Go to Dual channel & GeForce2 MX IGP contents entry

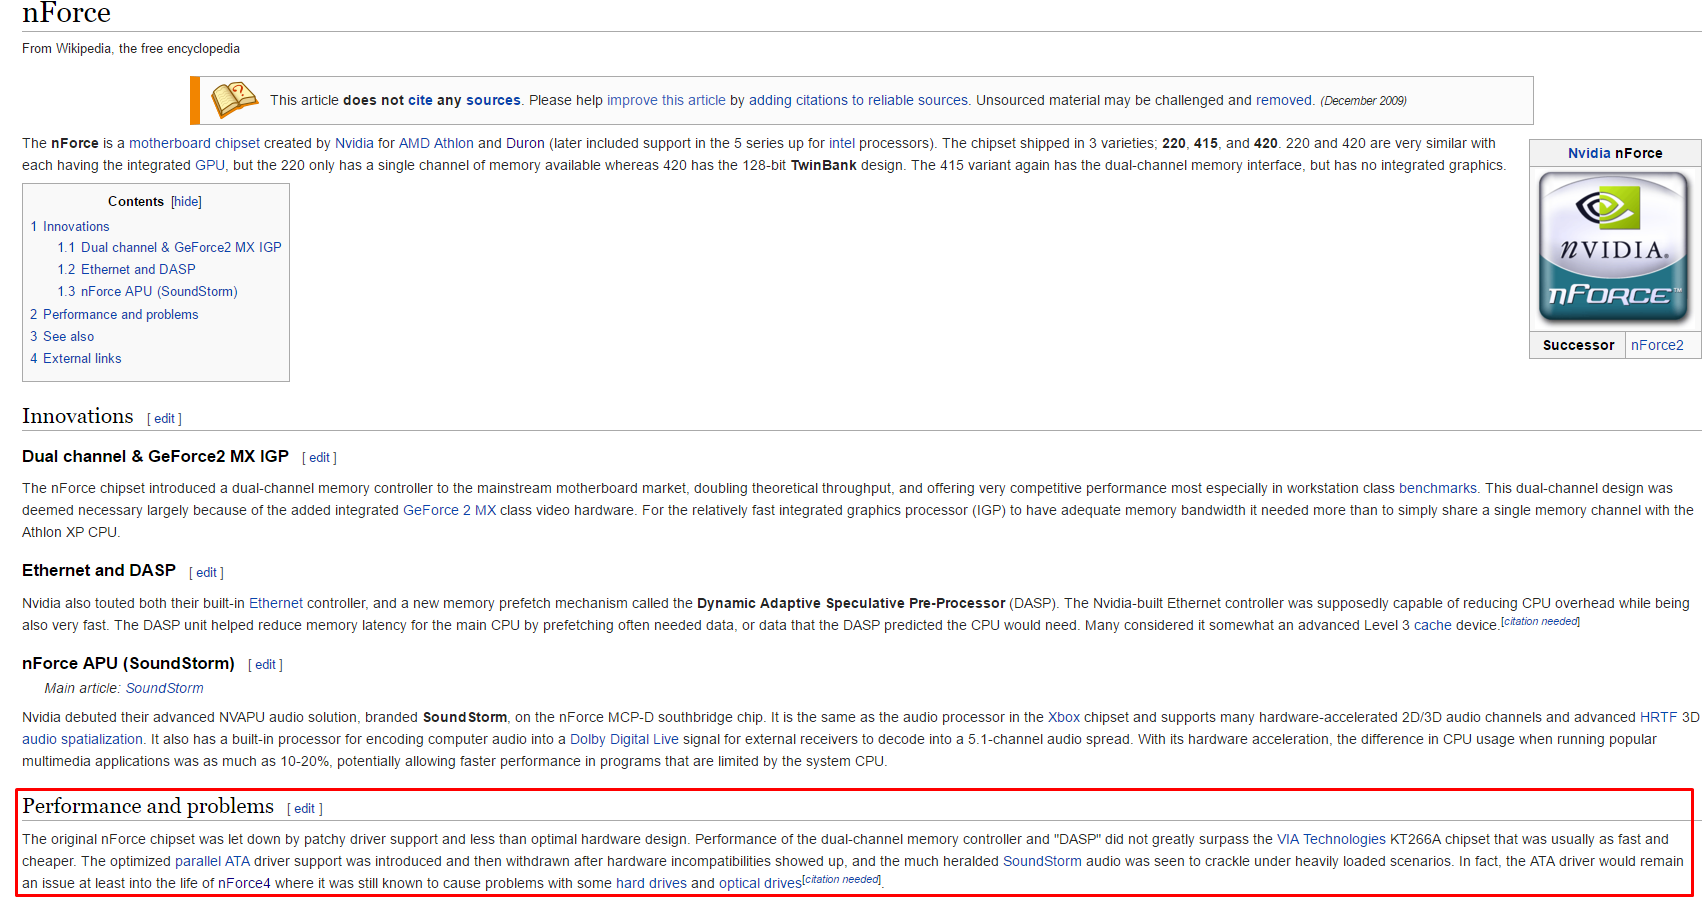tap(169, 248)
